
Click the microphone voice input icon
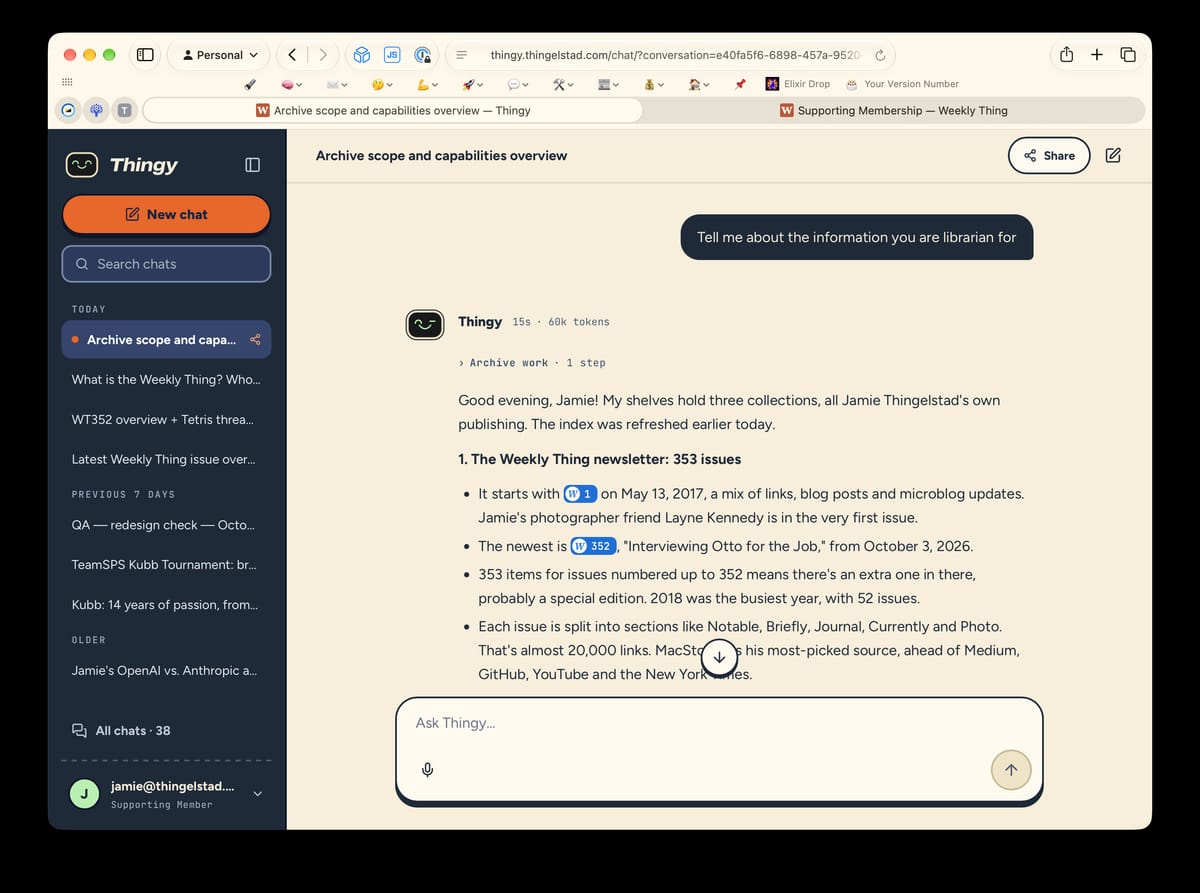(427, 770)
